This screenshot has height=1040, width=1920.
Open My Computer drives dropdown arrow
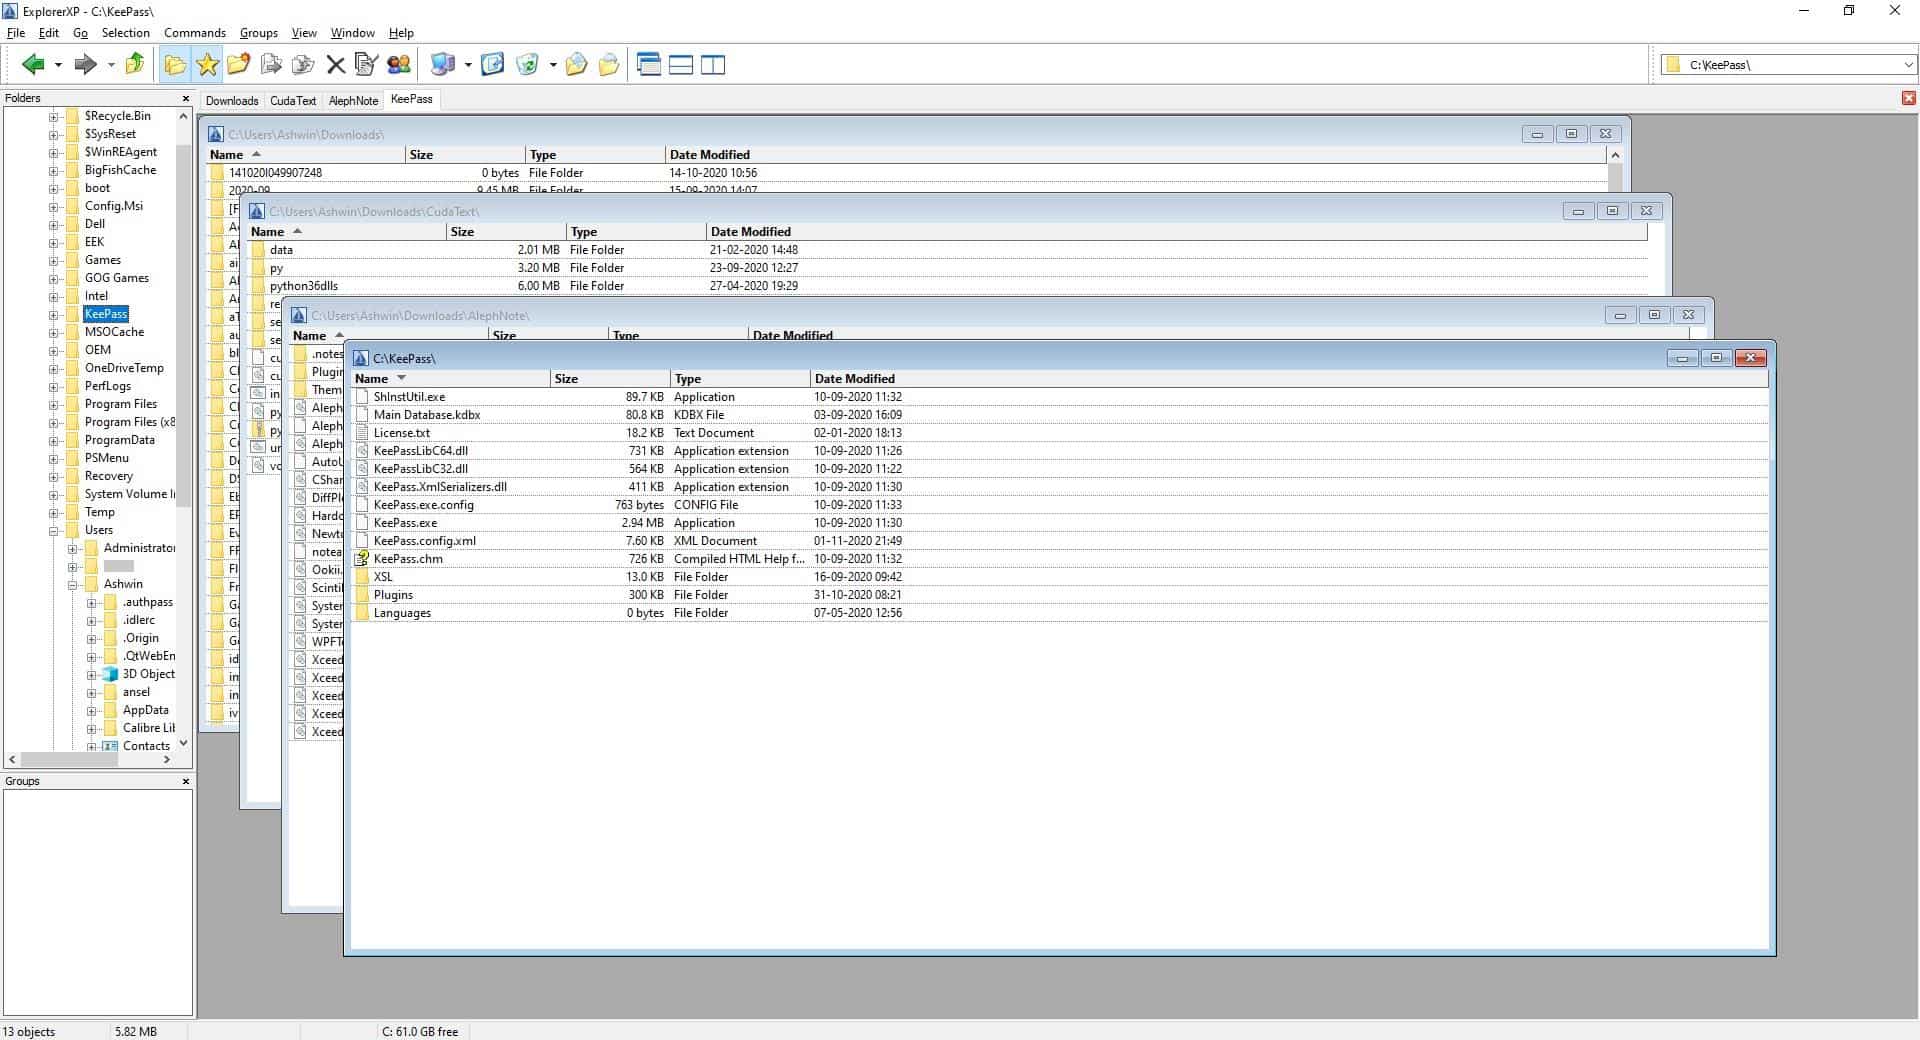[x=467, y=66]
